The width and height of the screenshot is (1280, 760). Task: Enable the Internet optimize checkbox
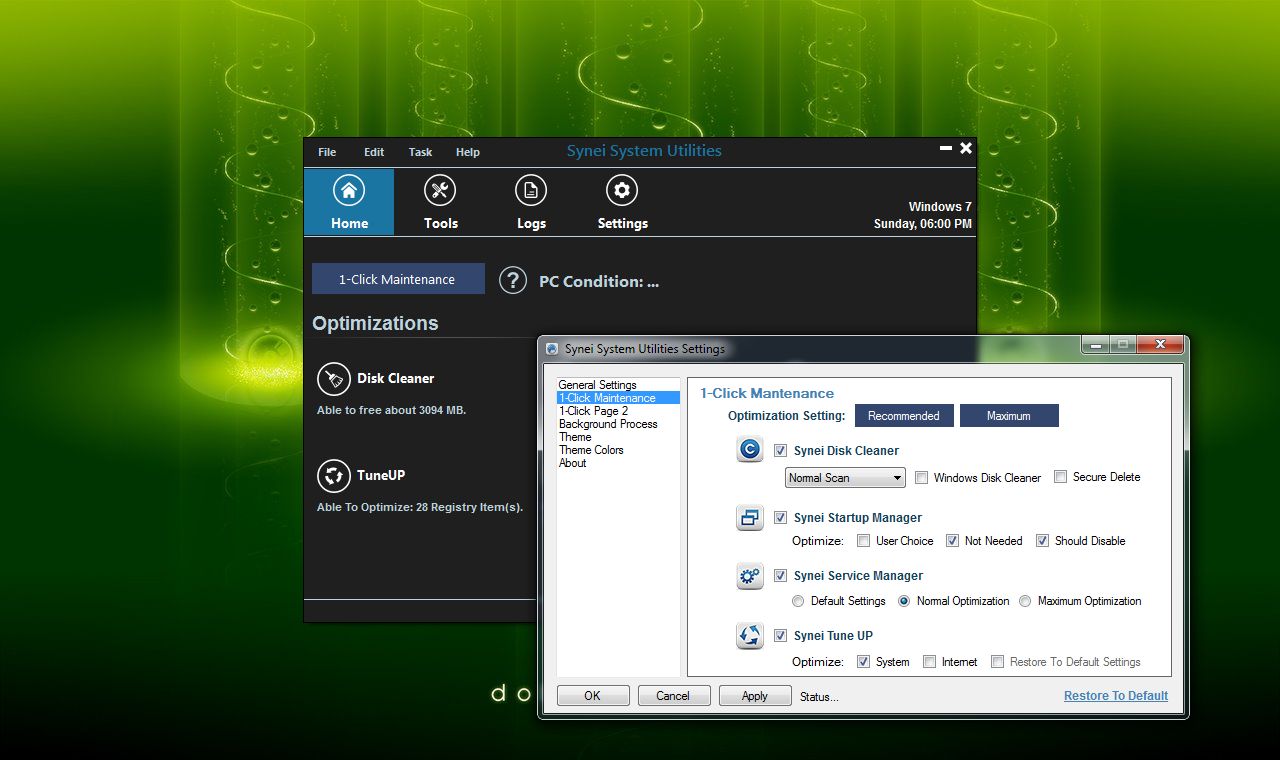click(930, 662)
